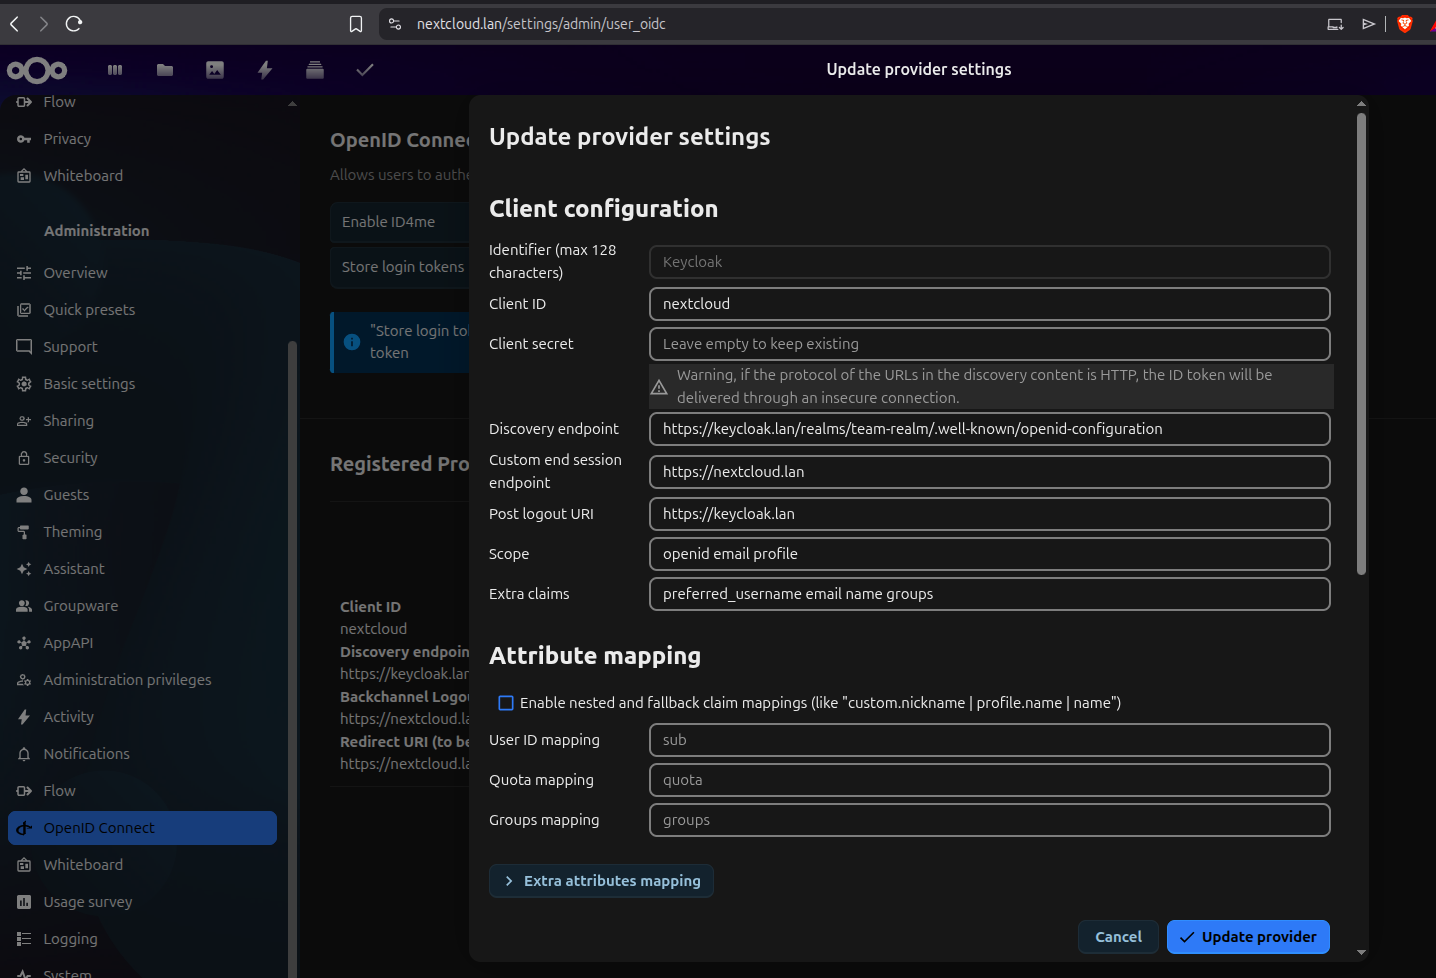Open the Deck app icon
The image size is (1436, 978).
[x=314, y=70]
